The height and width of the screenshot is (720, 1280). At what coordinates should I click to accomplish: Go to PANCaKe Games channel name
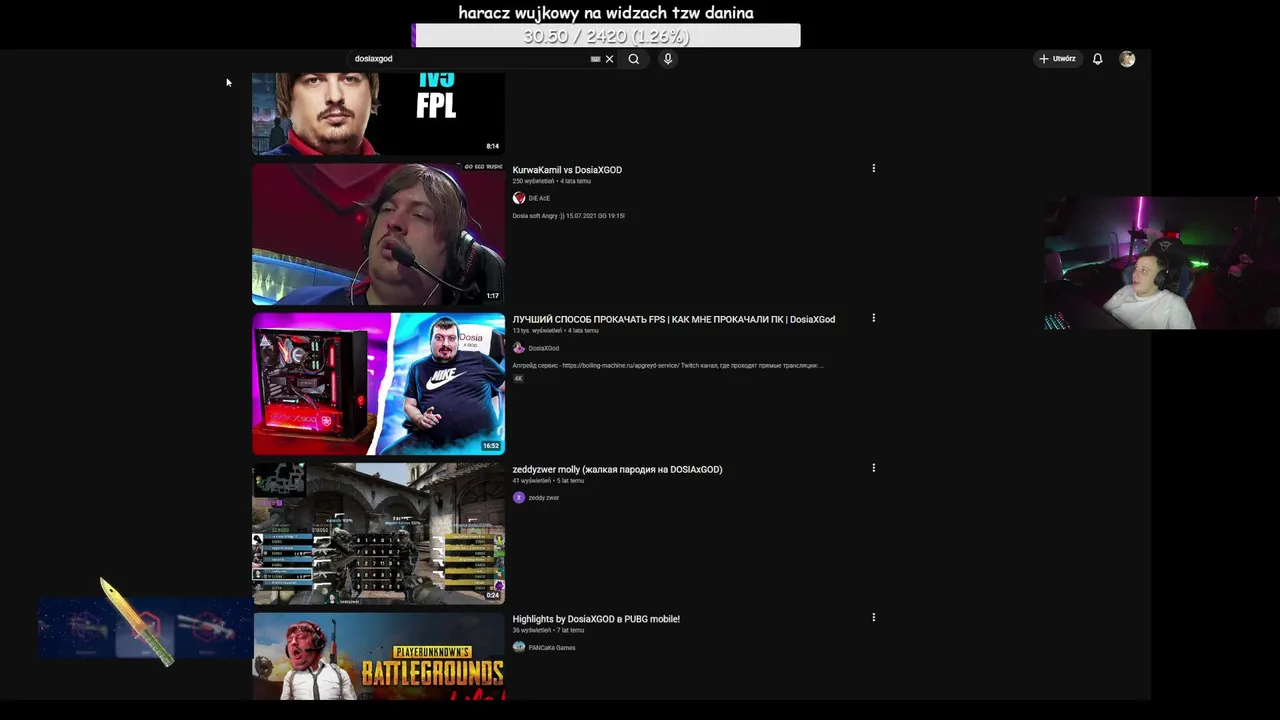click(x=551, y=647)
